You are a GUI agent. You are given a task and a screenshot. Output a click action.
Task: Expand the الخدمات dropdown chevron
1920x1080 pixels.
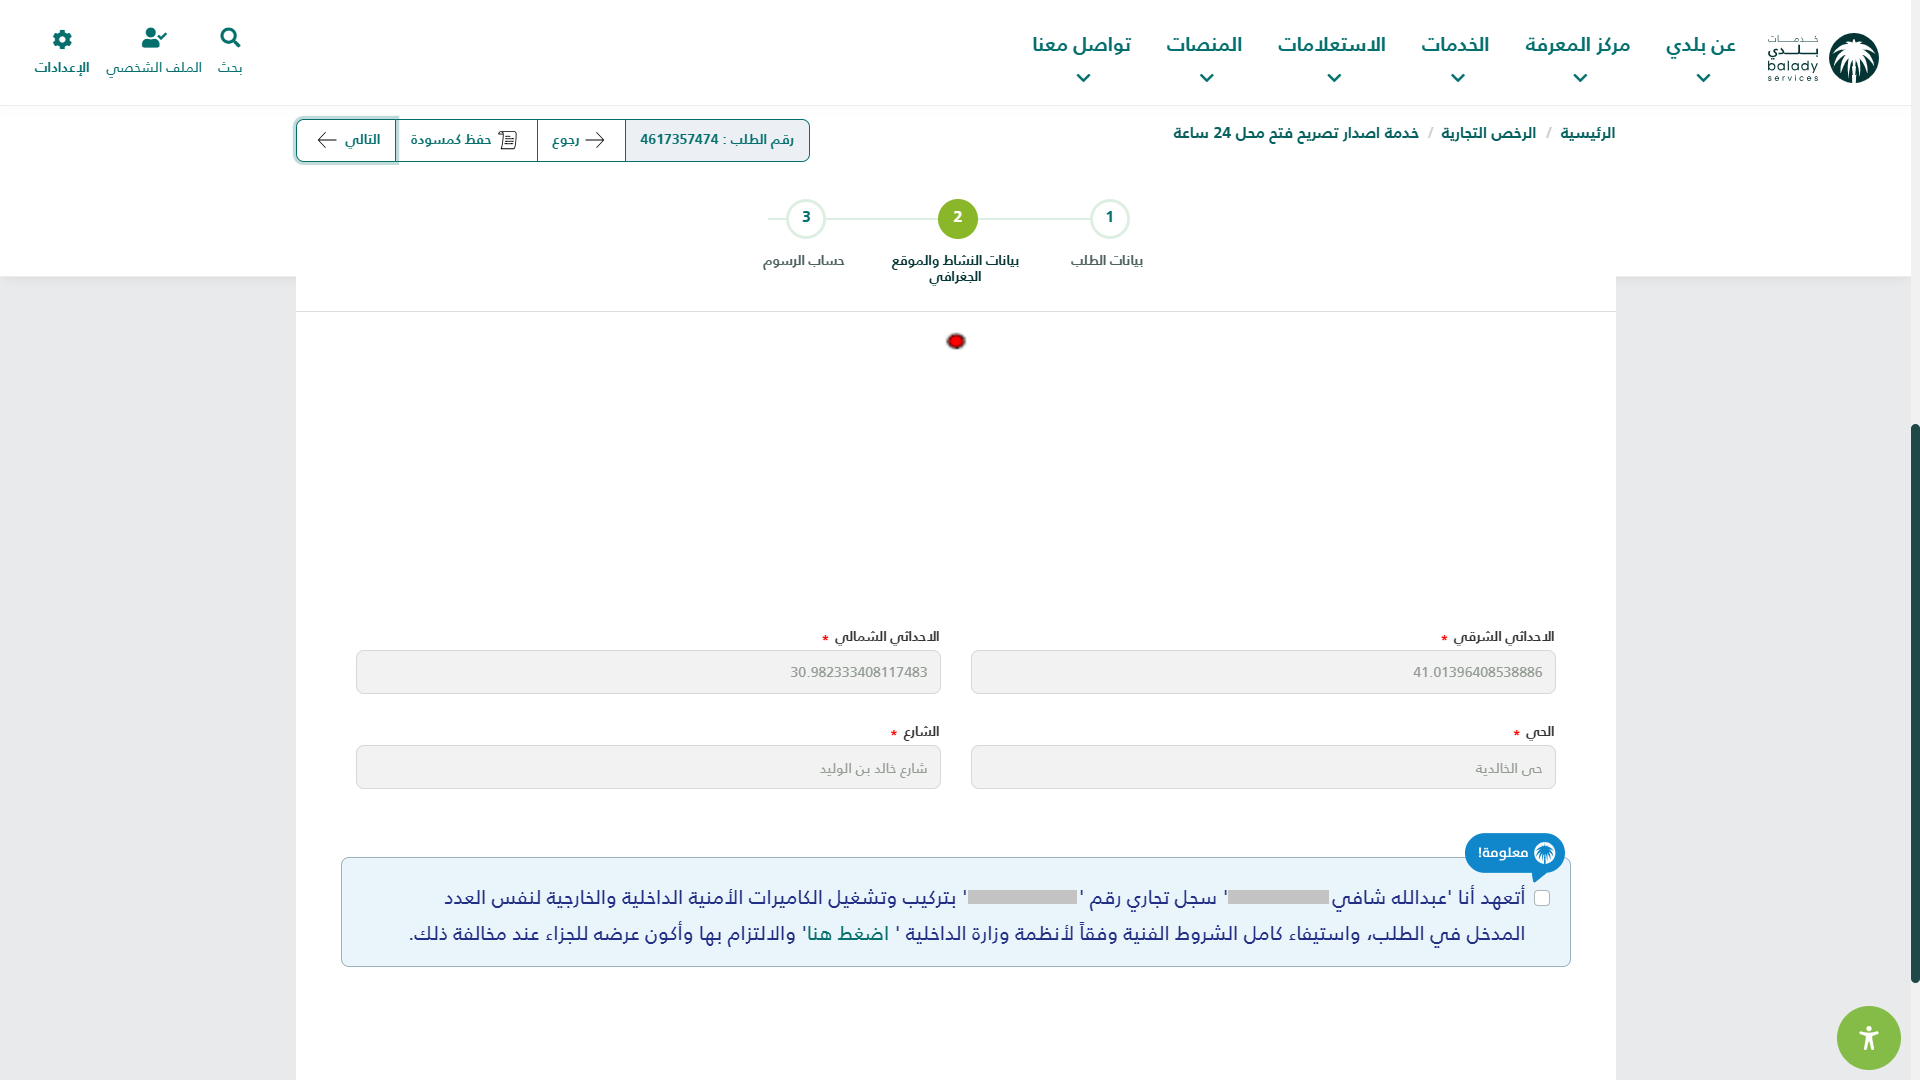(1457, 78)
